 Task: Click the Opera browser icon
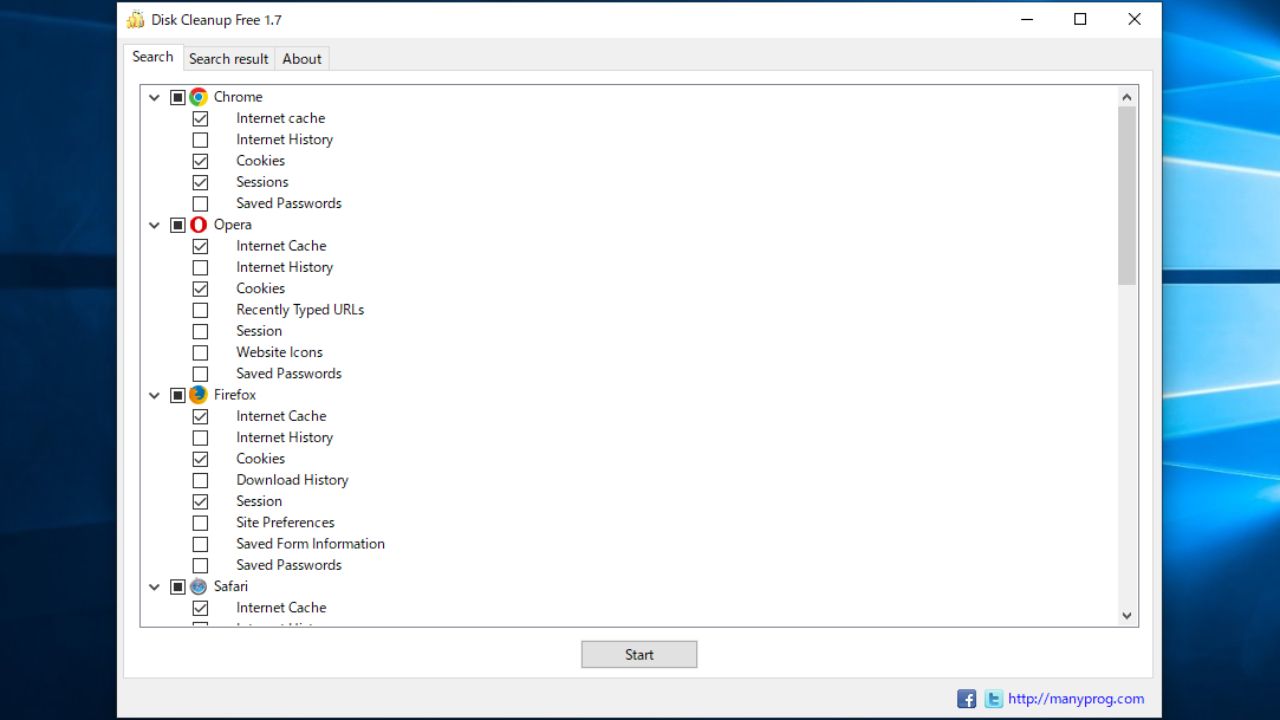[x=198, y=225]
